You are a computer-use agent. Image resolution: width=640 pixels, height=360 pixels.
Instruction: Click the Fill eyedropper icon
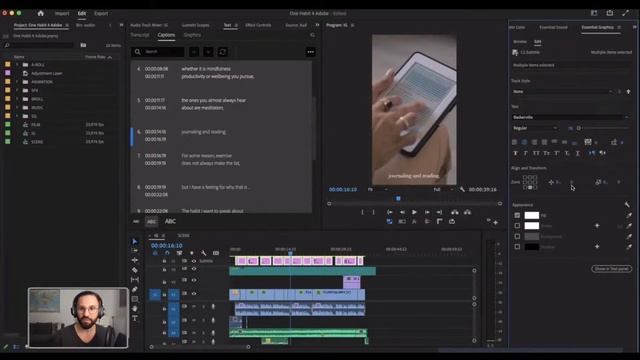629,215
